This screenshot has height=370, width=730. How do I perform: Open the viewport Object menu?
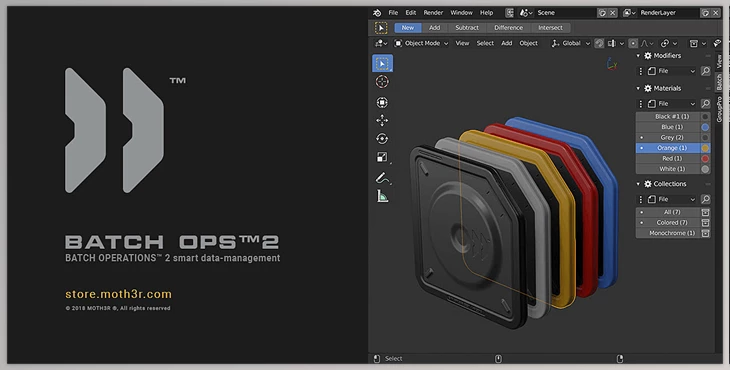click(528, 43)
